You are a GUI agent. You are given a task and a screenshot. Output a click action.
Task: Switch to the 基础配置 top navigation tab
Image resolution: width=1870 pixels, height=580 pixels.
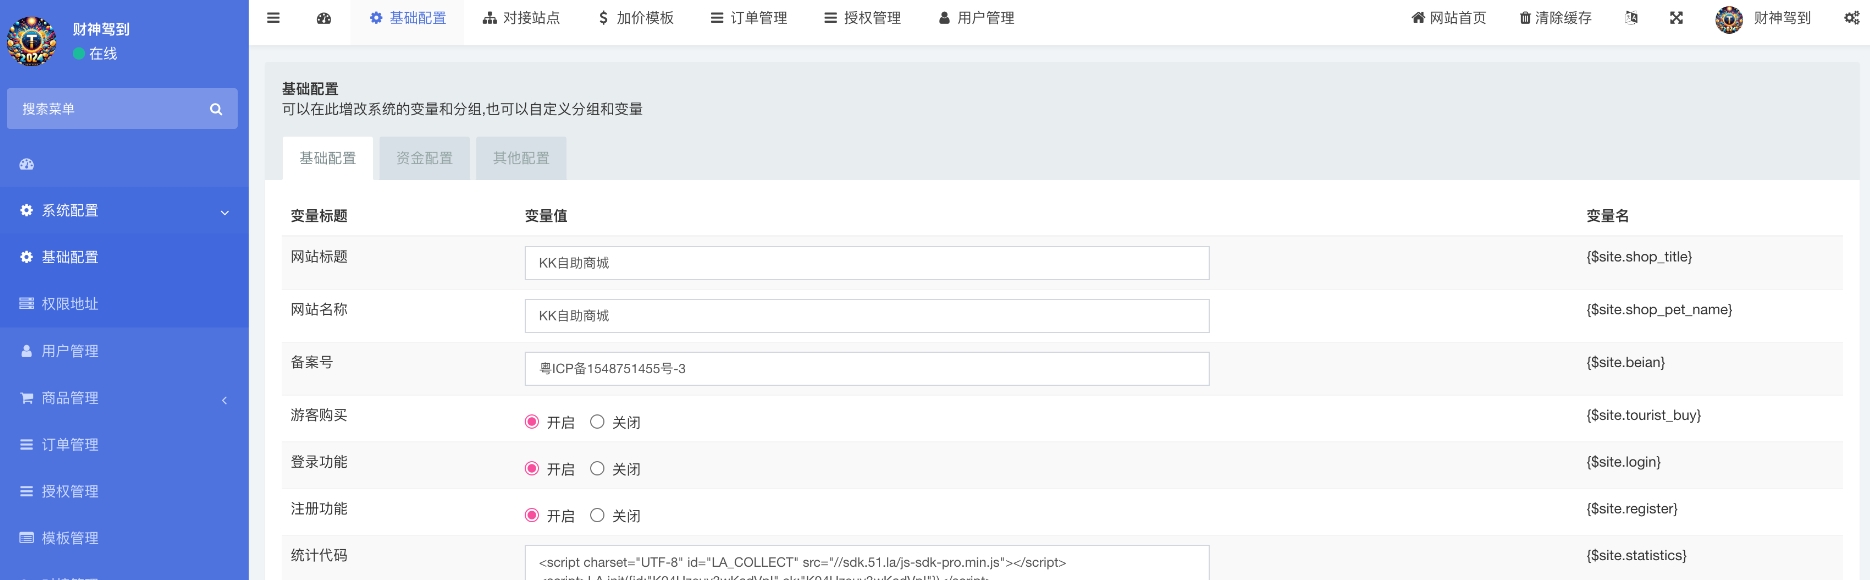pos(407,18)
